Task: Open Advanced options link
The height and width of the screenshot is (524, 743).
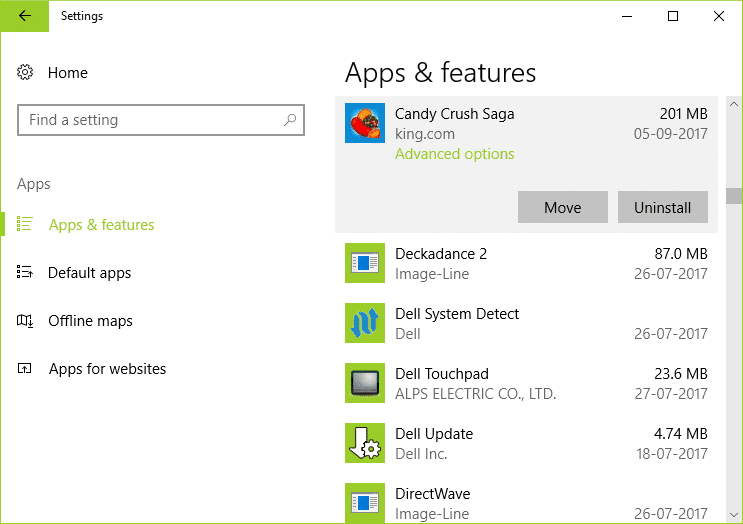Action: coord(454,154)
